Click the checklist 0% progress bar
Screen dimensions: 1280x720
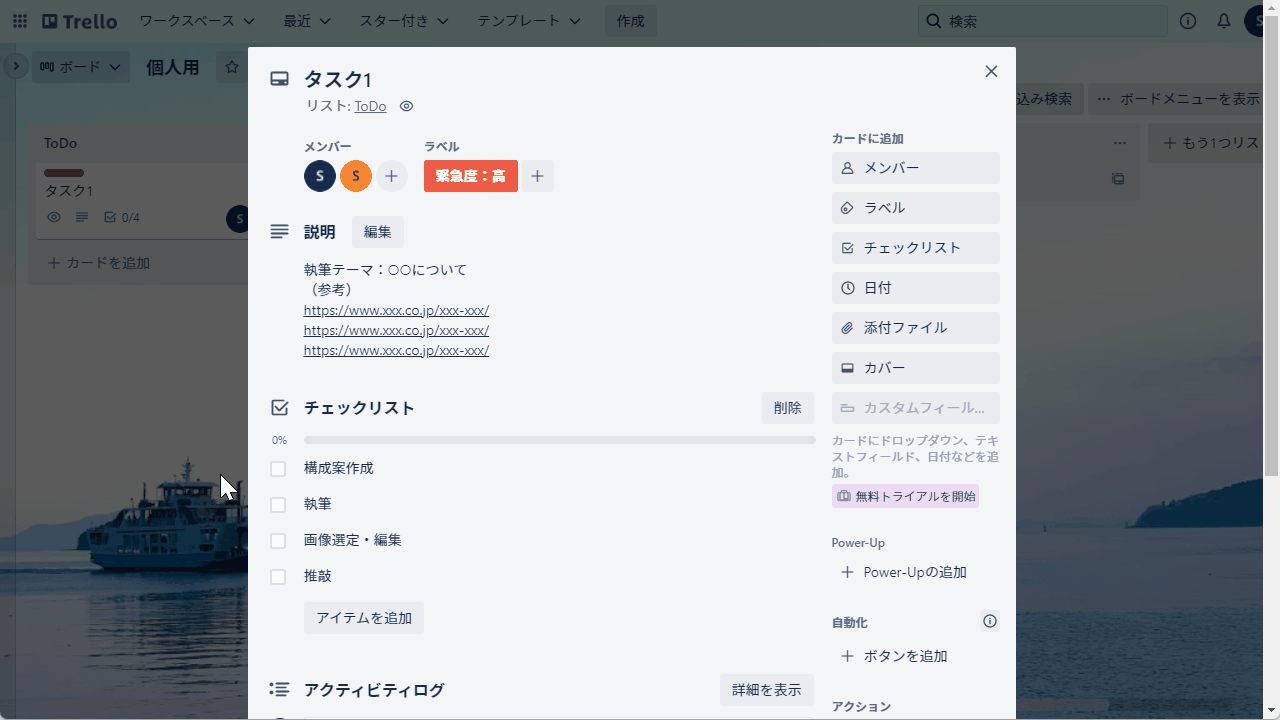[x=560, y=440]
